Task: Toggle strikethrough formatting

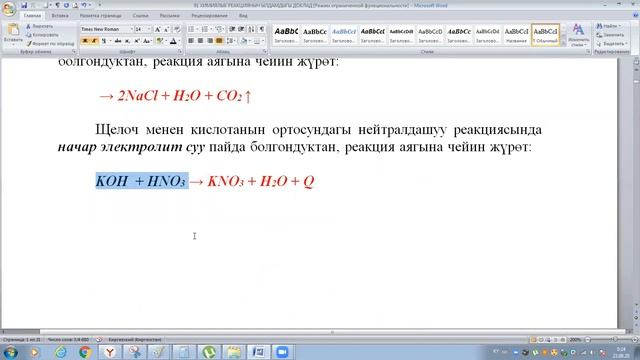Action: tap(118, 41)
